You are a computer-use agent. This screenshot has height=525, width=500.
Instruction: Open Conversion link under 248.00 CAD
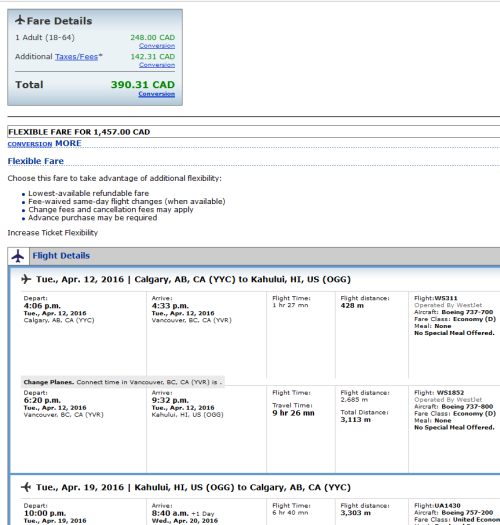pos(157,46)
